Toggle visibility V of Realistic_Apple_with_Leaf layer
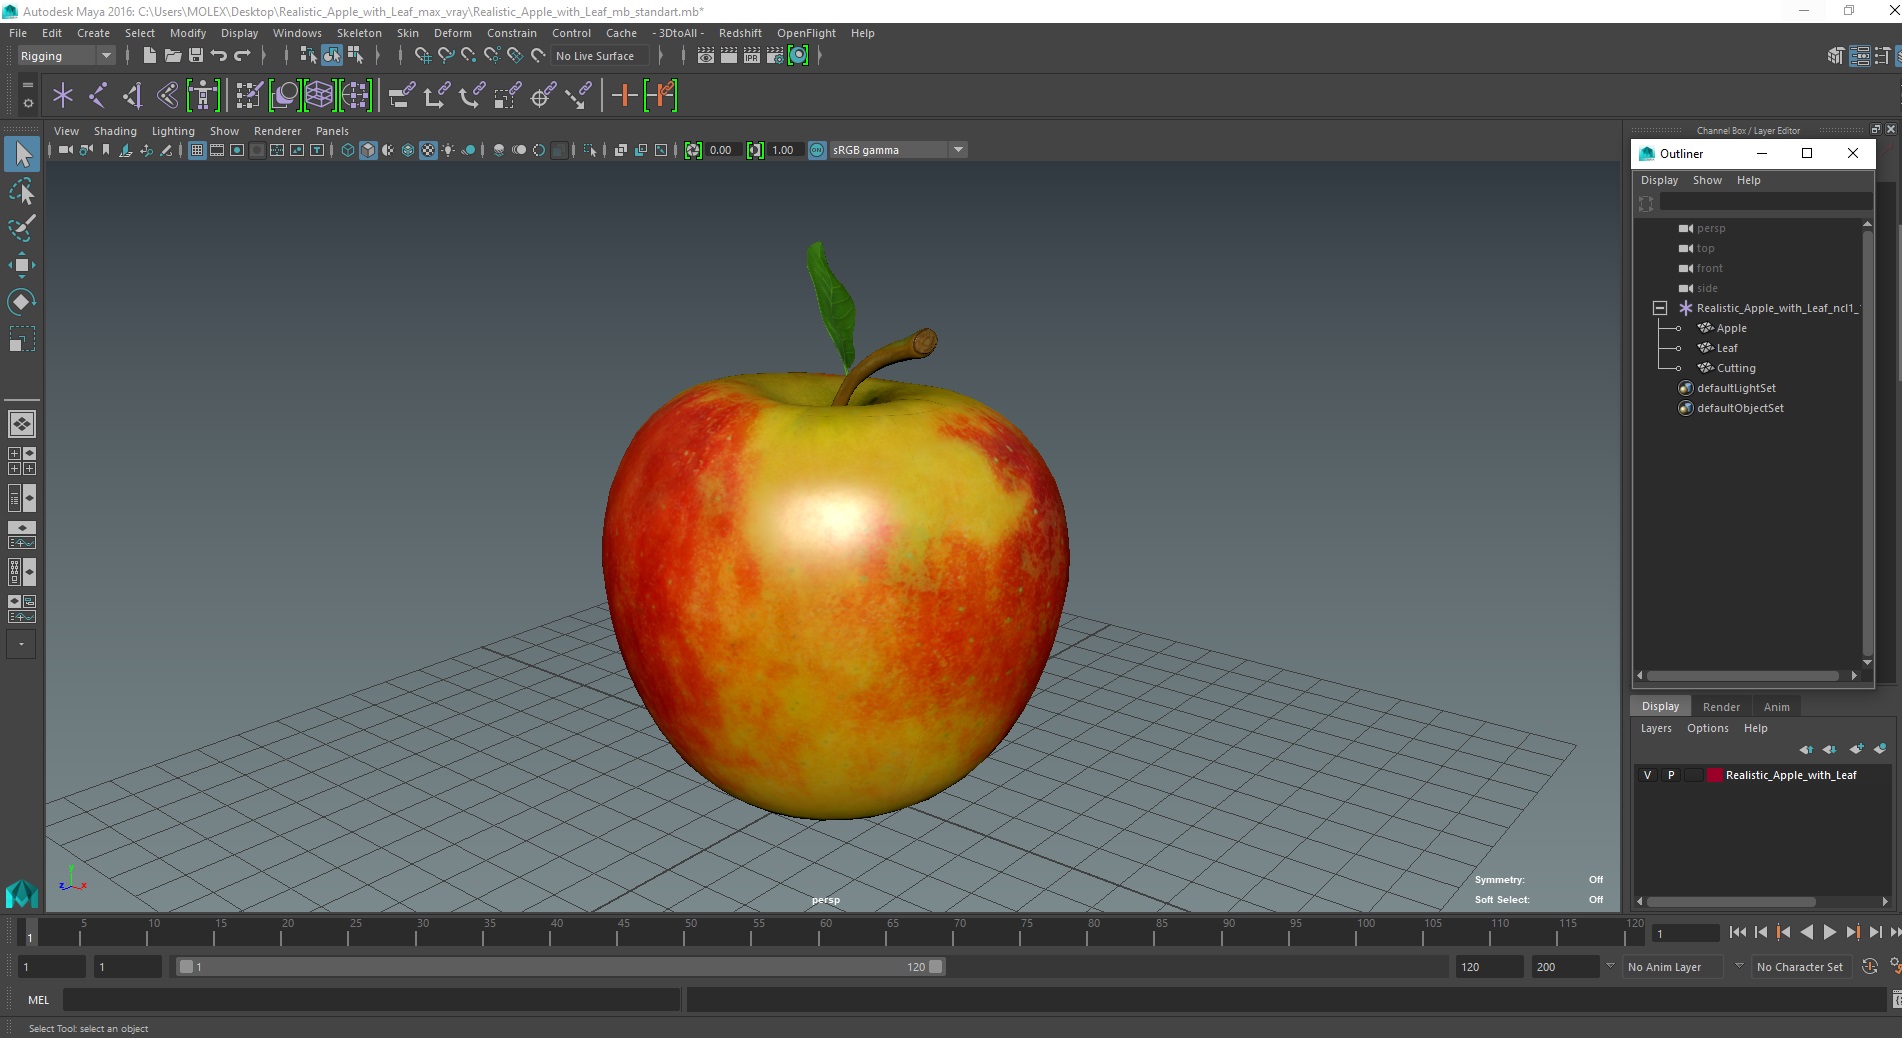Image resolution: width=1902 pixels, height=1038 pixels. coord(1647,775)
